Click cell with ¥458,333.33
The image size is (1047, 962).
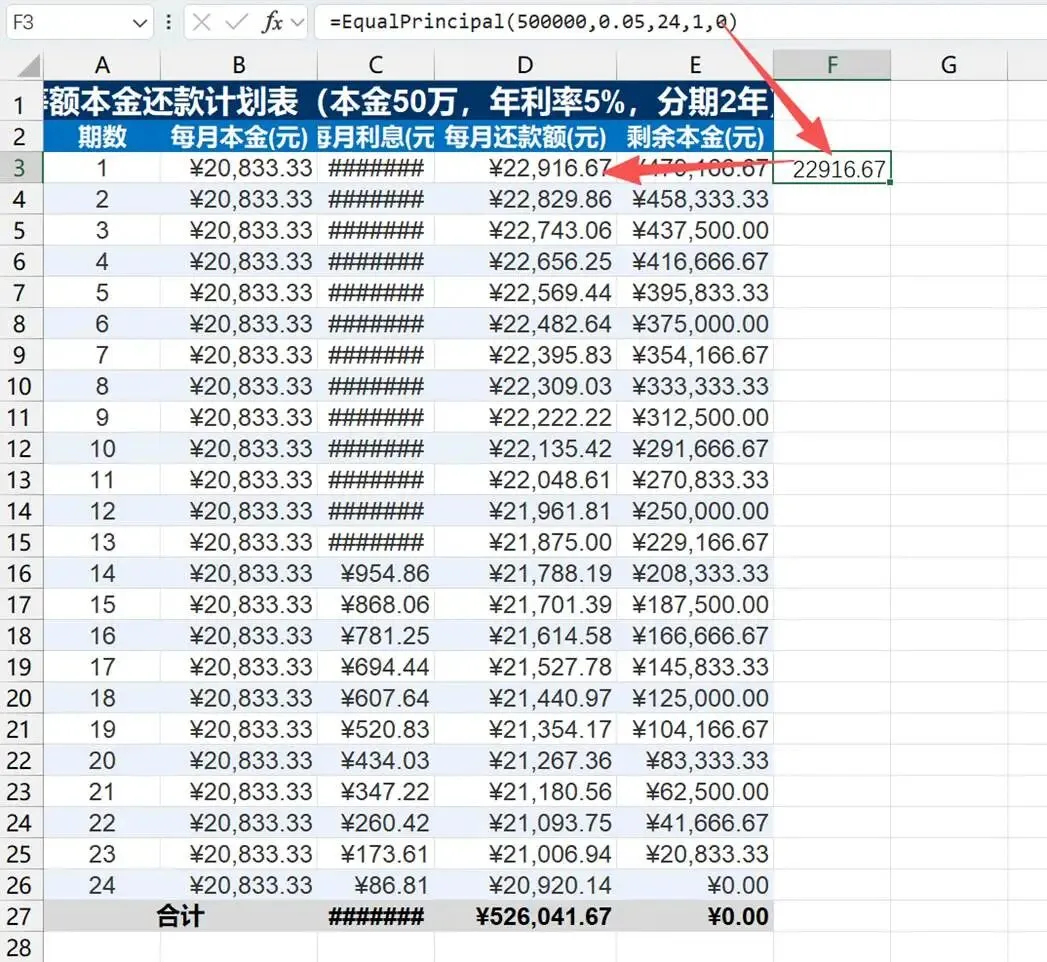click(694, 199)
